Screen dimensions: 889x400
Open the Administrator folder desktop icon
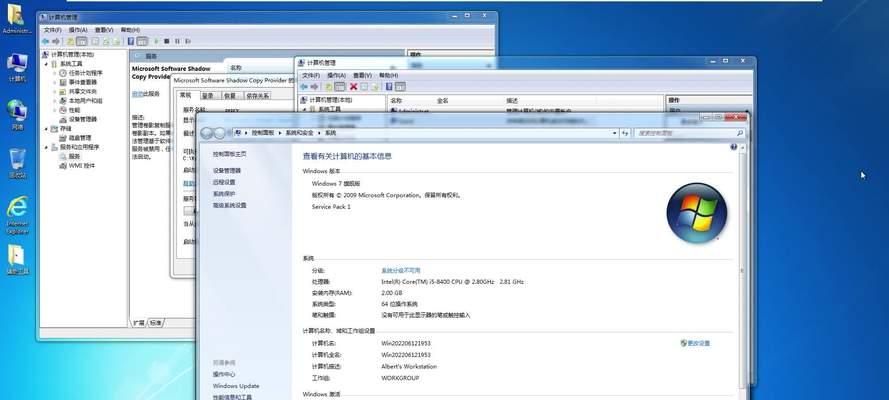[x=16, y=18]
